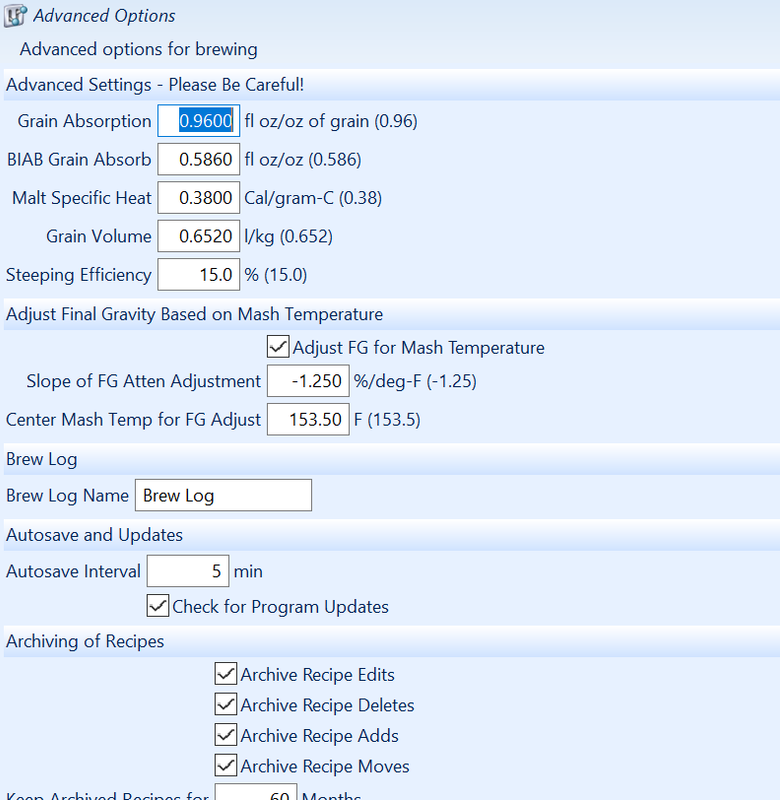Click Slope of FG Atten Adjustment field
The image size is (780, 800).
(308, 381)
